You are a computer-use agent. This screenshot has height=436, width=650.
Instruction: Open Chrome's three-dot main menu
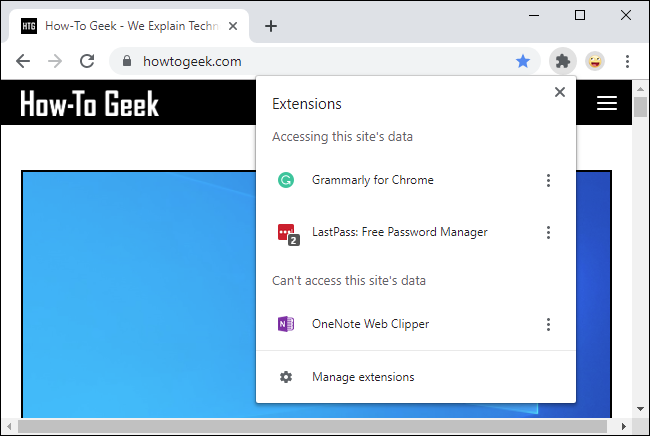[x=627, y=61]
